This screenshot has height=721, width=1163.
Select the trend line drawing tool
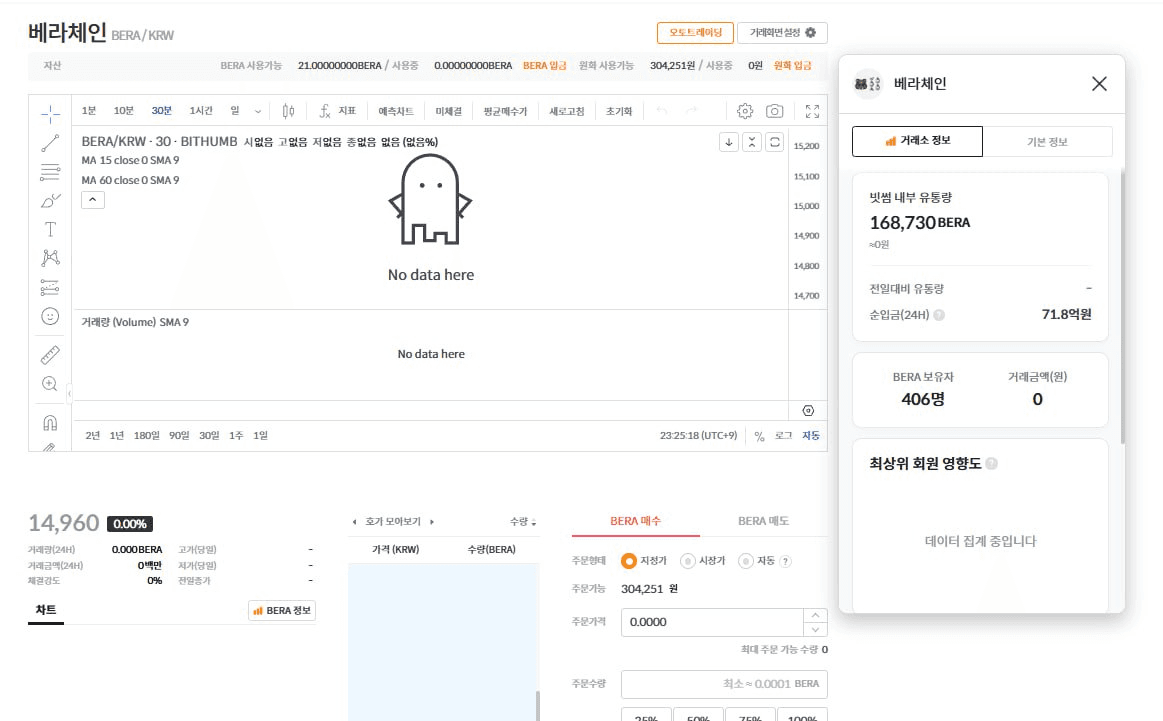coord(50,142)
